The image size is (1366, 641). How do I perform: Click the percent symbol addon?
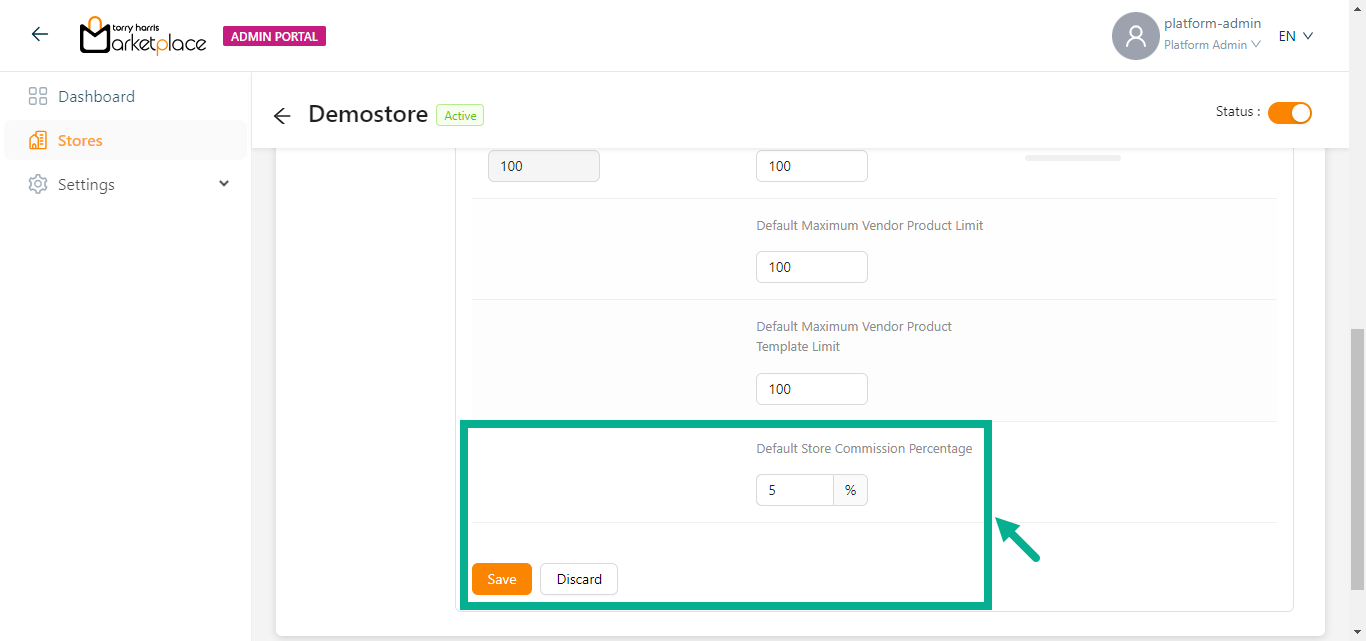[850, 491]
